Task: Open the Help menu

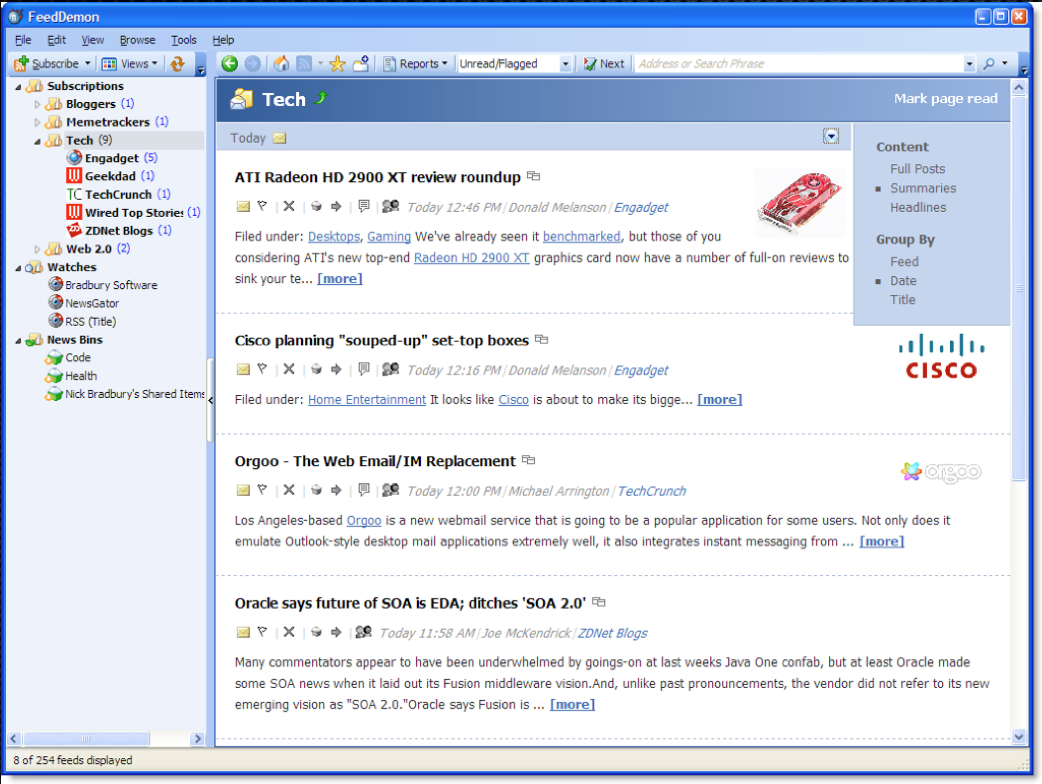Action: click(223, 40)
